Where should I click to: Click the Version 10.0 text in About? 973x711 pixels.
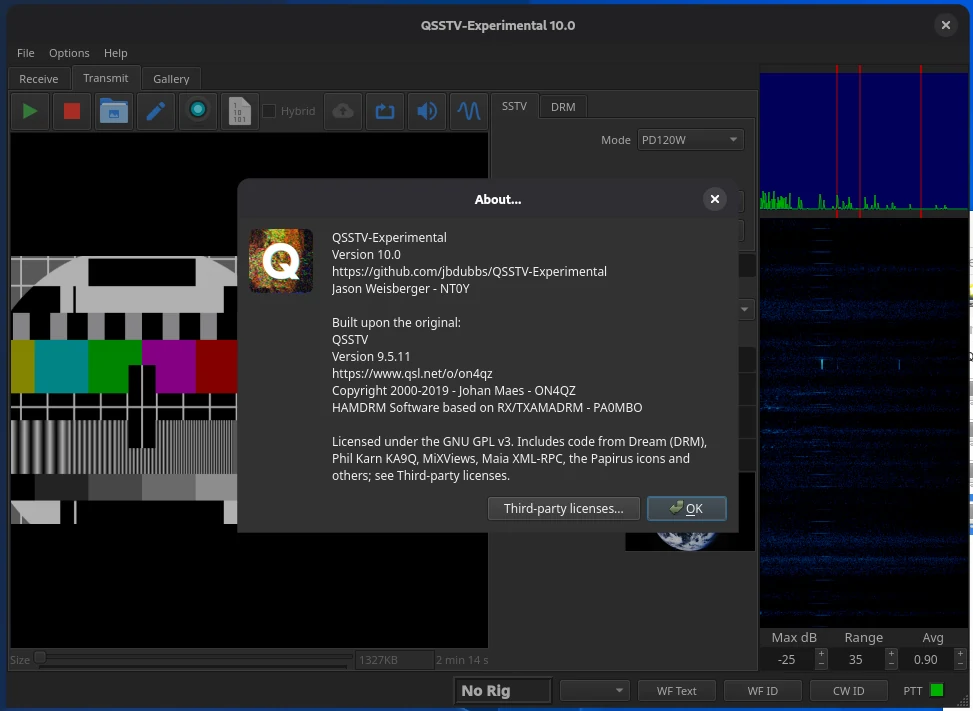pos(366,254)
